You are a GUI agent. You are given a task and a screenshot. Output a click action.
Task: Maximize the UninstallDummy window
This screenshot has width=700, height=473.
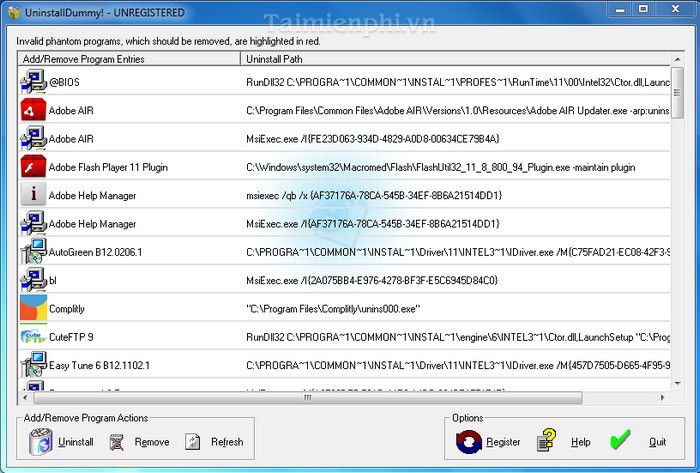click(643, 9)
